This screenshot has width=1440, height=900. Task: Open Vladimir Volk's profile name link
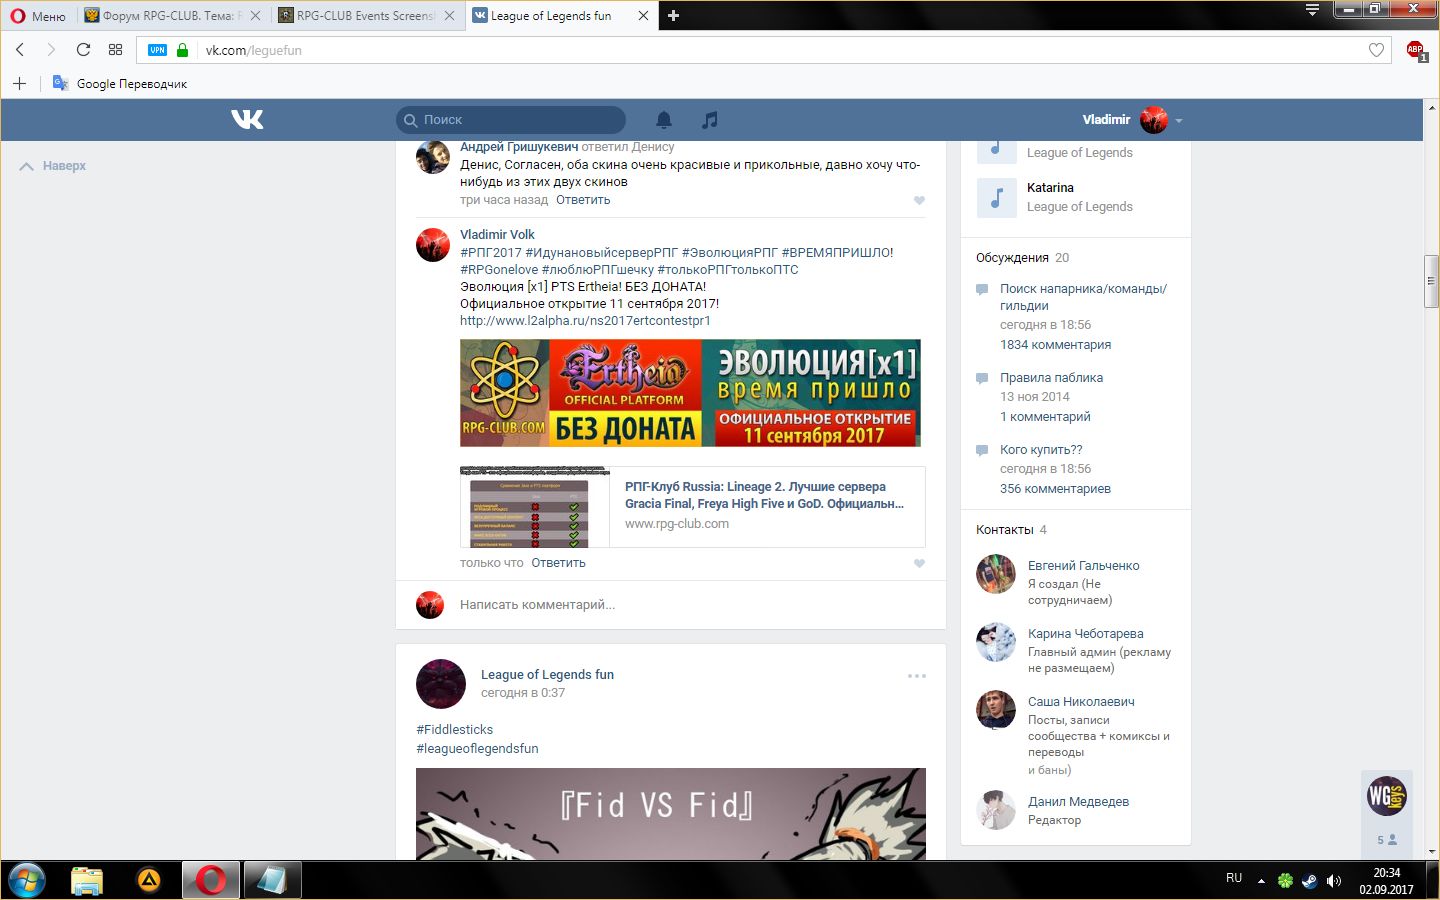coord(497,235)
